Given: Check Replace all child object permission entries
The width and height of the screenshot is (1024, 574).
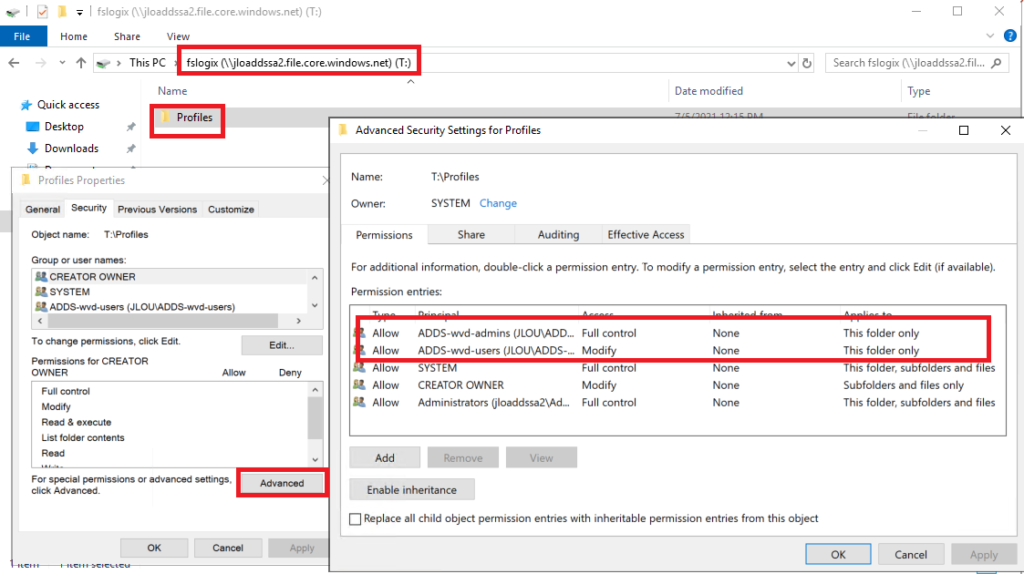Looking at the screenshot, I should click(355, 519).
